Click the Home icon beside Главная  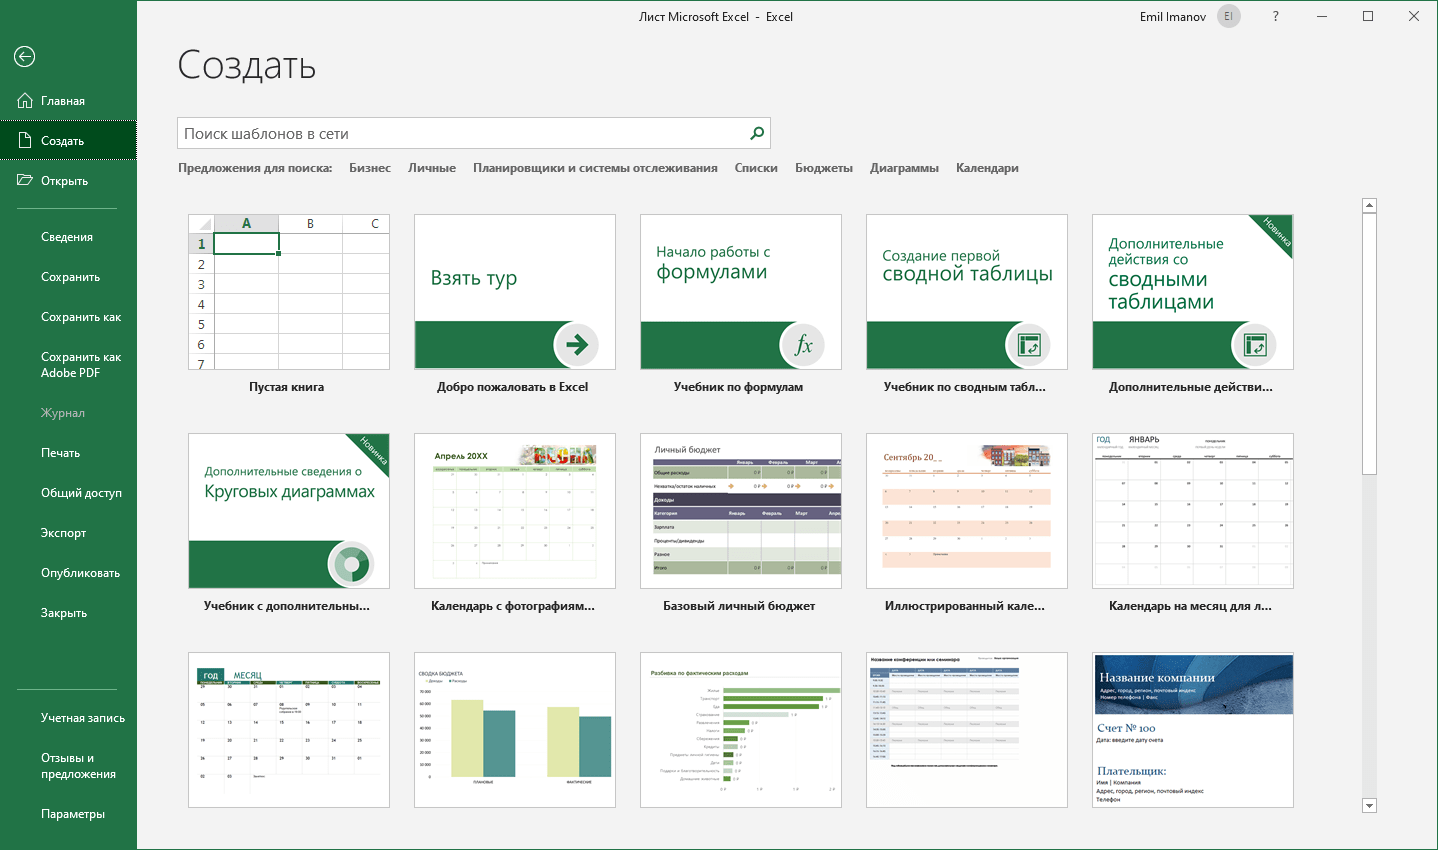[x=25, y=101]
